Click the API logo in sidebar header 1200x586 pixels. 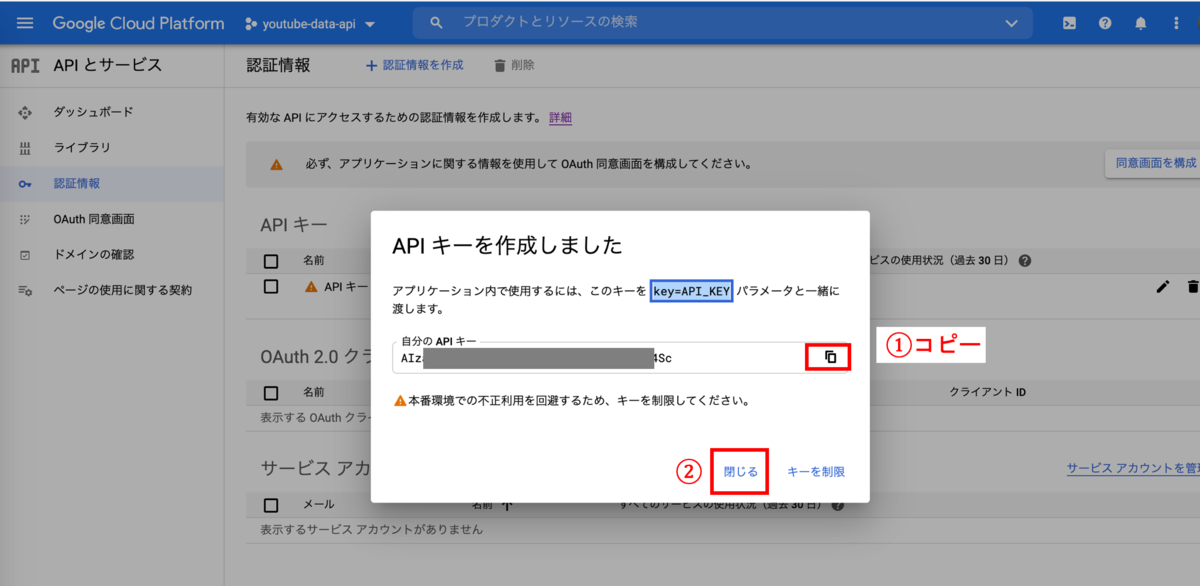pos(25,66)
